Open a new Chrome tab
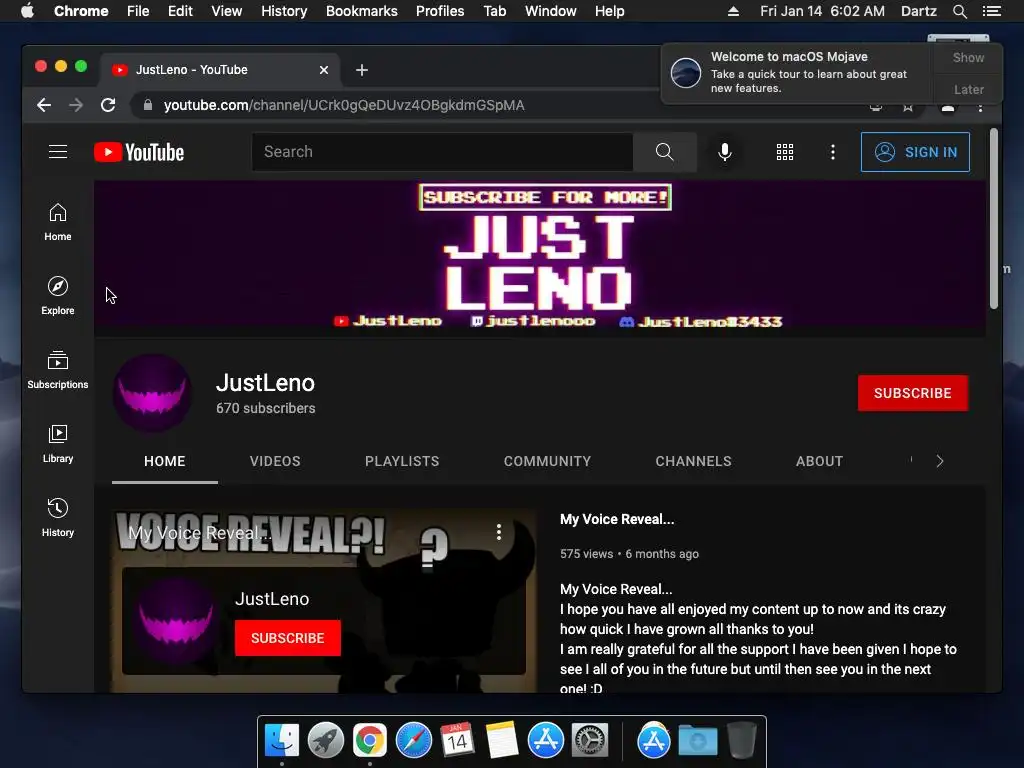Viewport: 1024px width, 768px height. tap(362, 70)
